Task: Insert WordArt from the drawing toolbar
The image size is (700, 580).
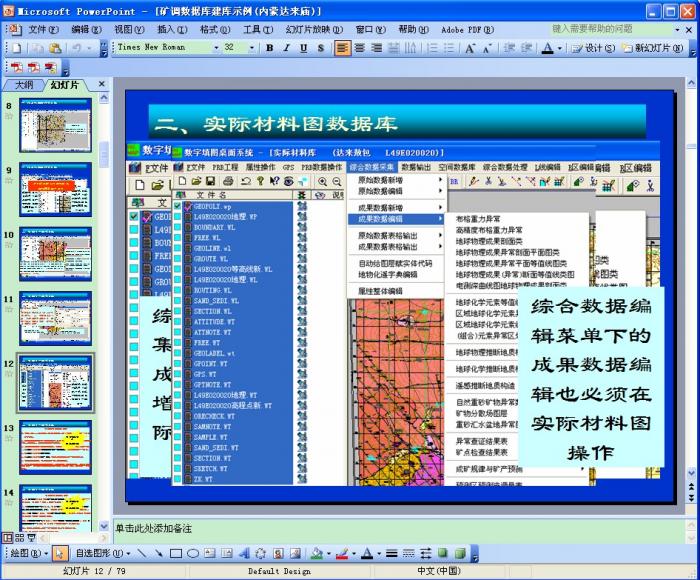Action: coord(244,553)
